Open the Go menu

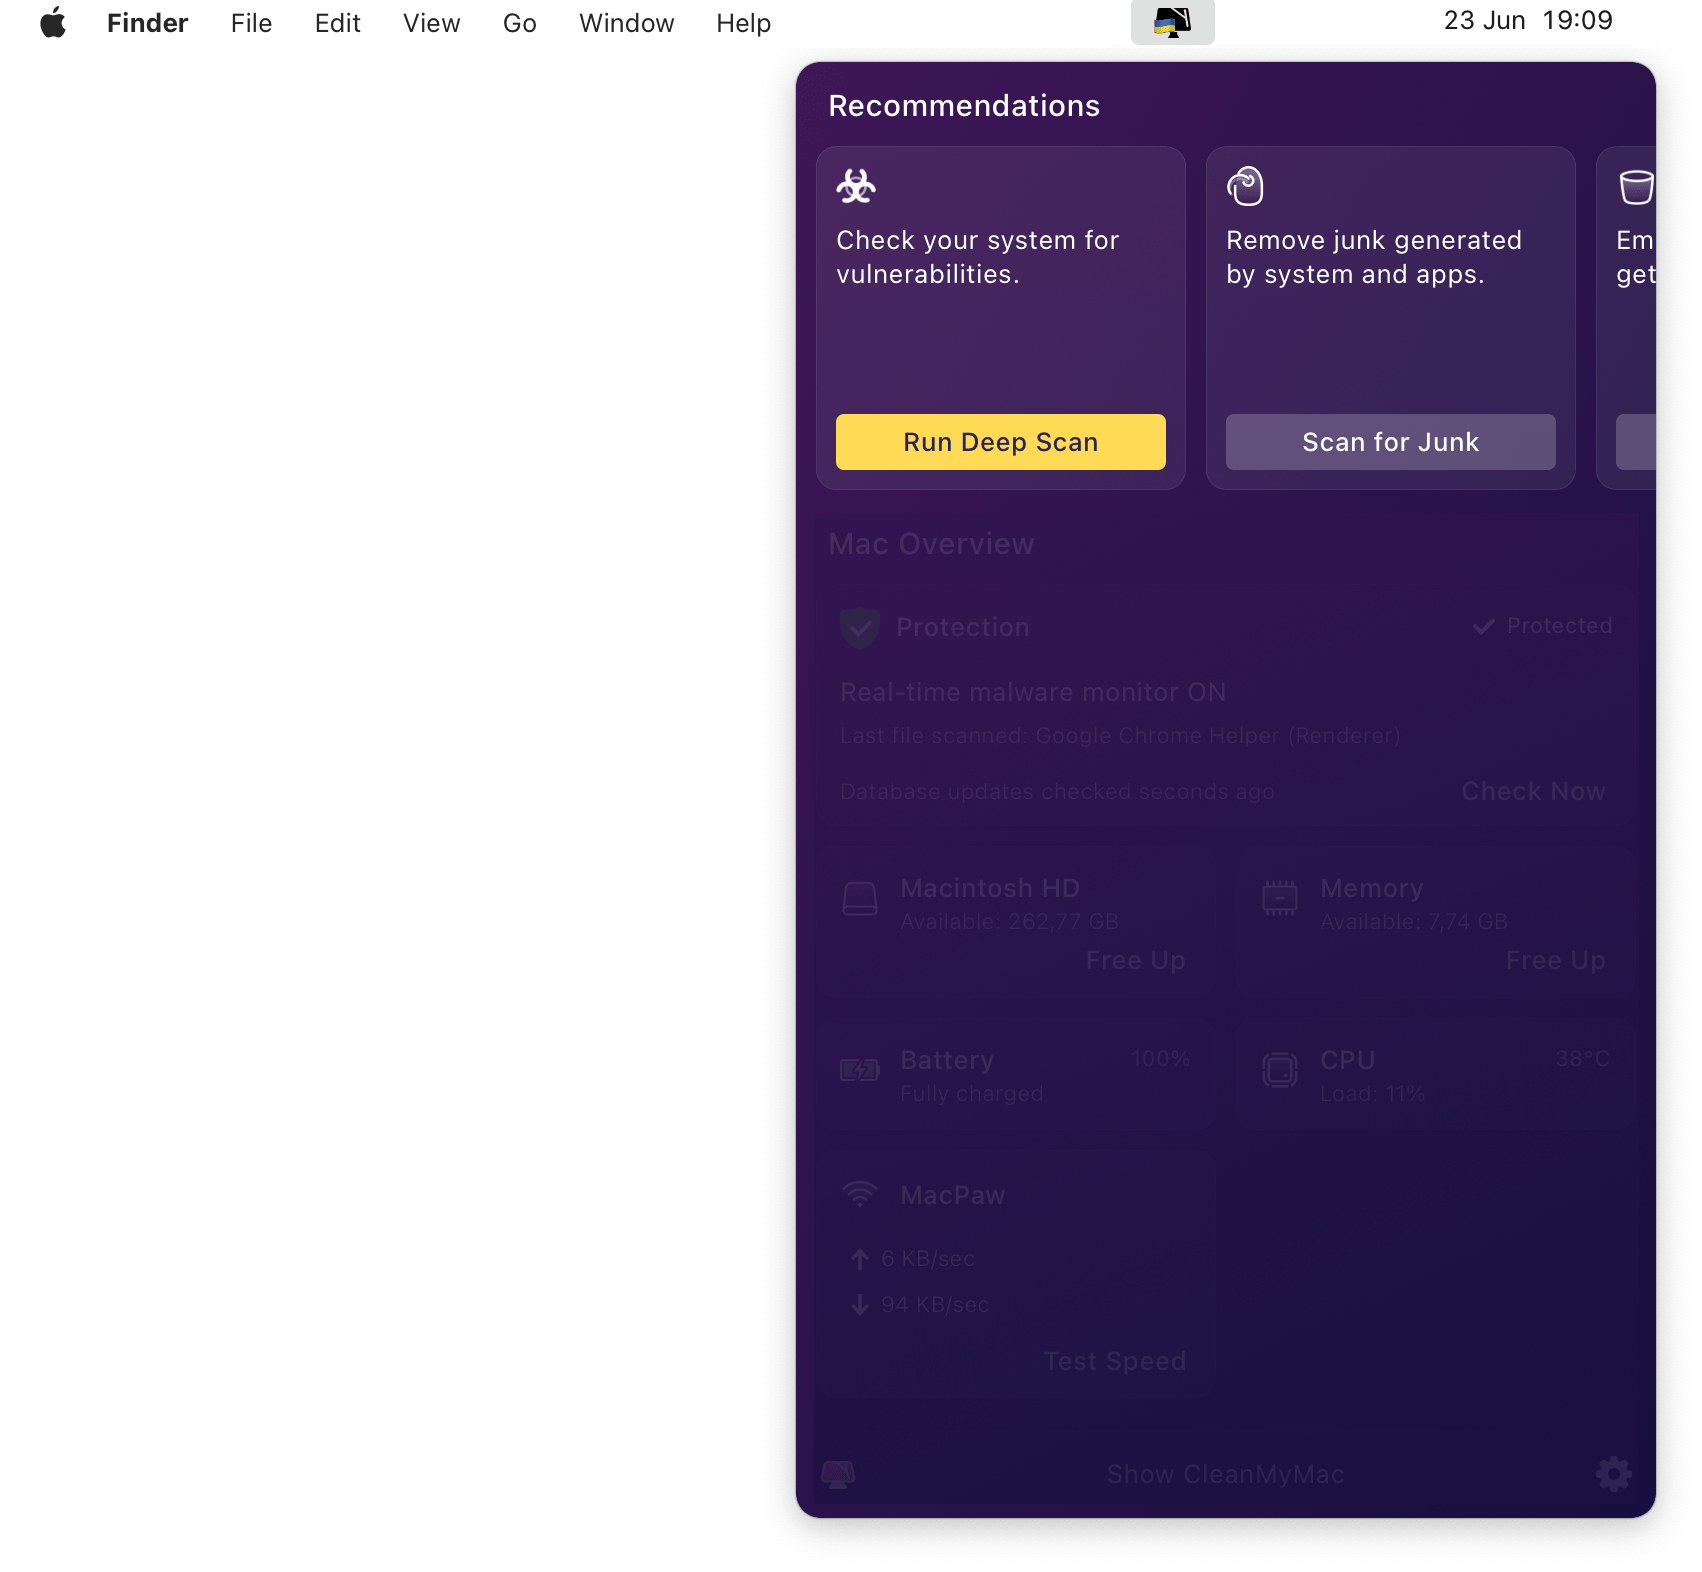520,23
